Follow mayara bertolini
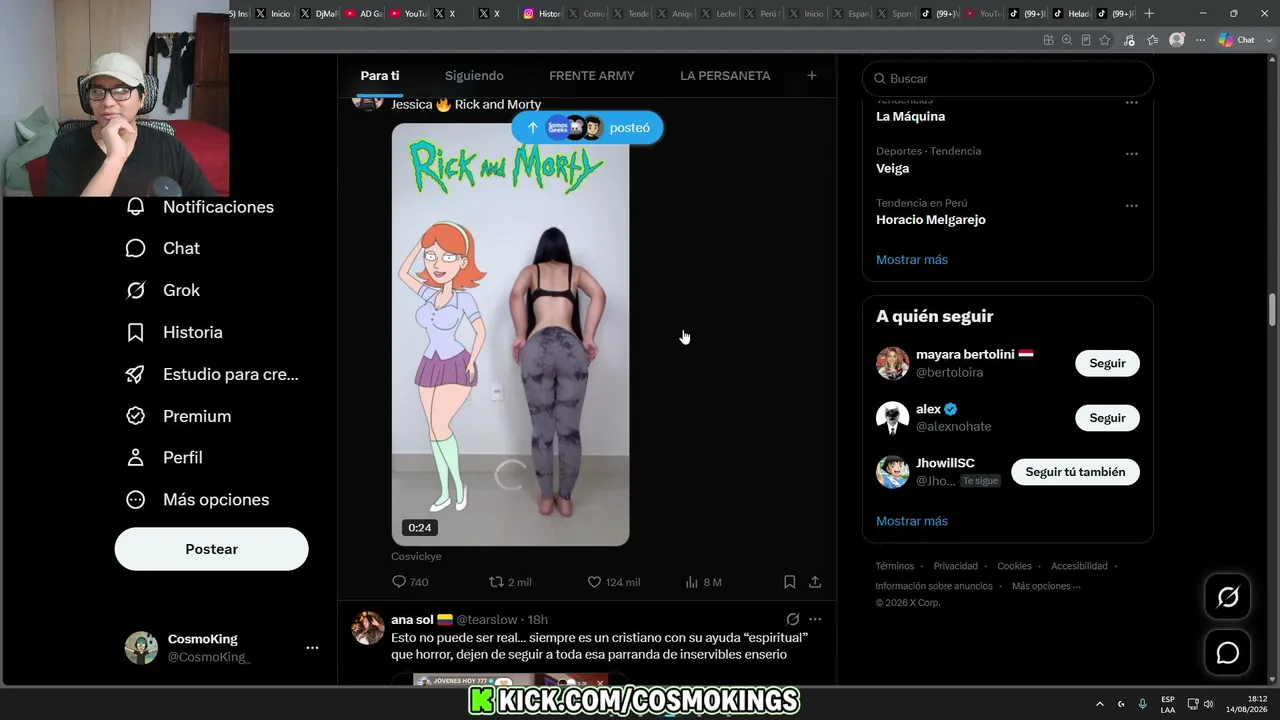Viewport: 1280px width, 720px height. pyautogui.click(x=1107, y=363)
